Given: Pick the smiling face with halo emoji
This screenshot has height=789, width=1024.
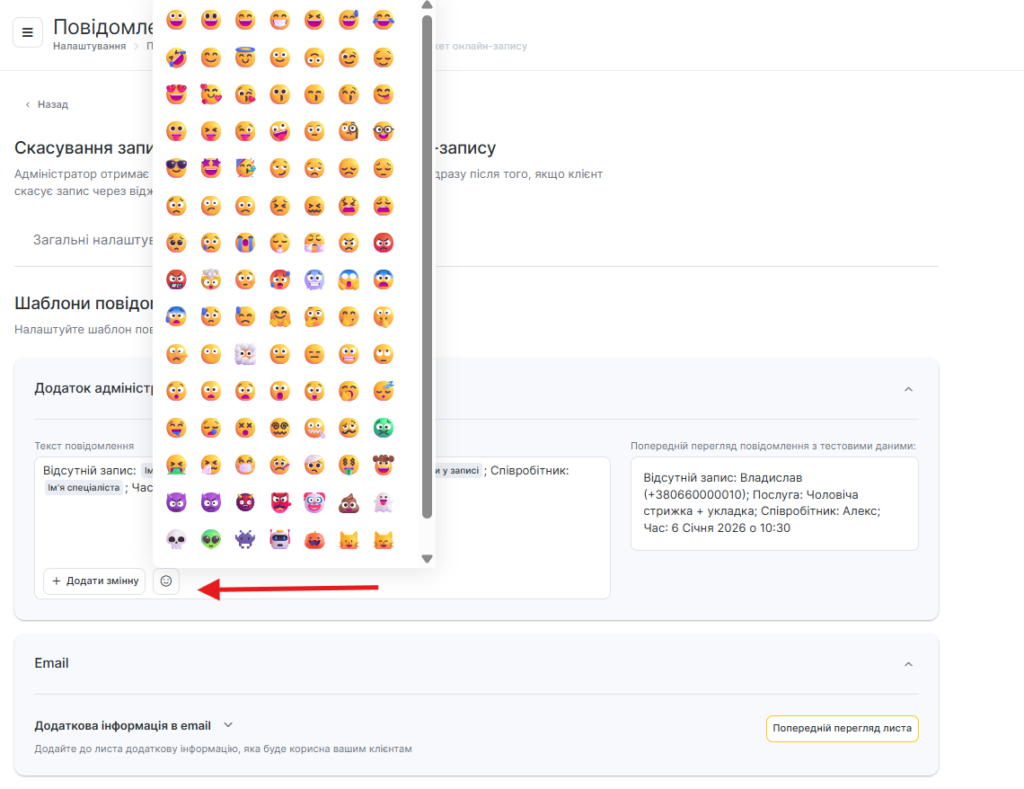Looking at the screenshot, I should [x=245, y=57].
